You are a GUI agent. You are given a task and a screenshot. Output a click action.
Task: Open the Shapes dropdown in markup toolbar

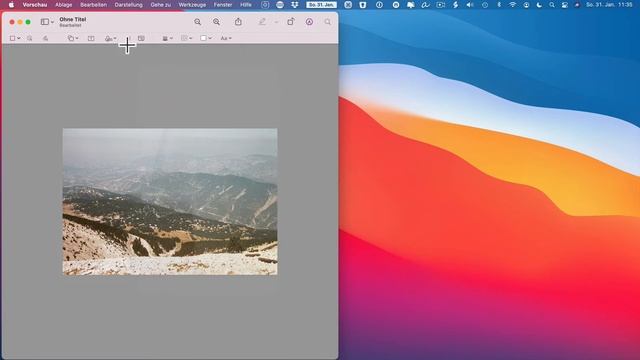73,38
